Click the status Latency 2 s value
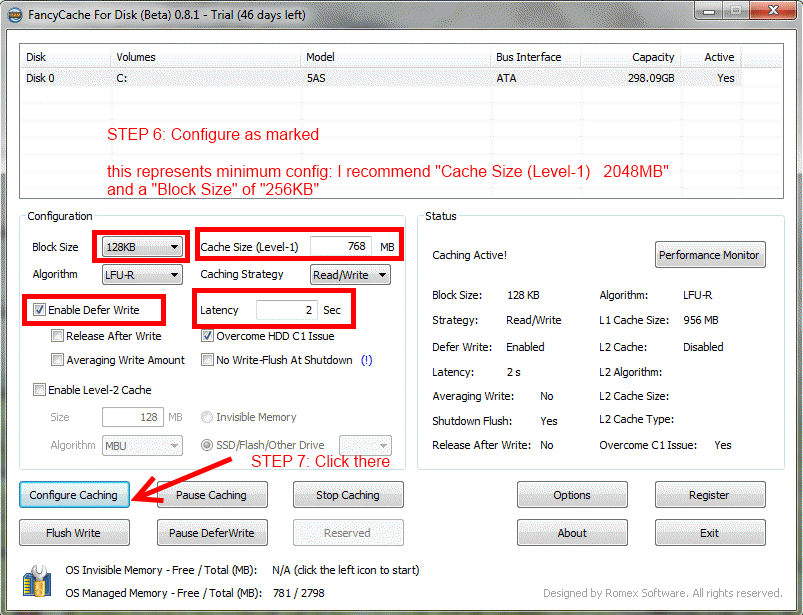The height and width of the screenshot is (615, 803). (514, 372)
